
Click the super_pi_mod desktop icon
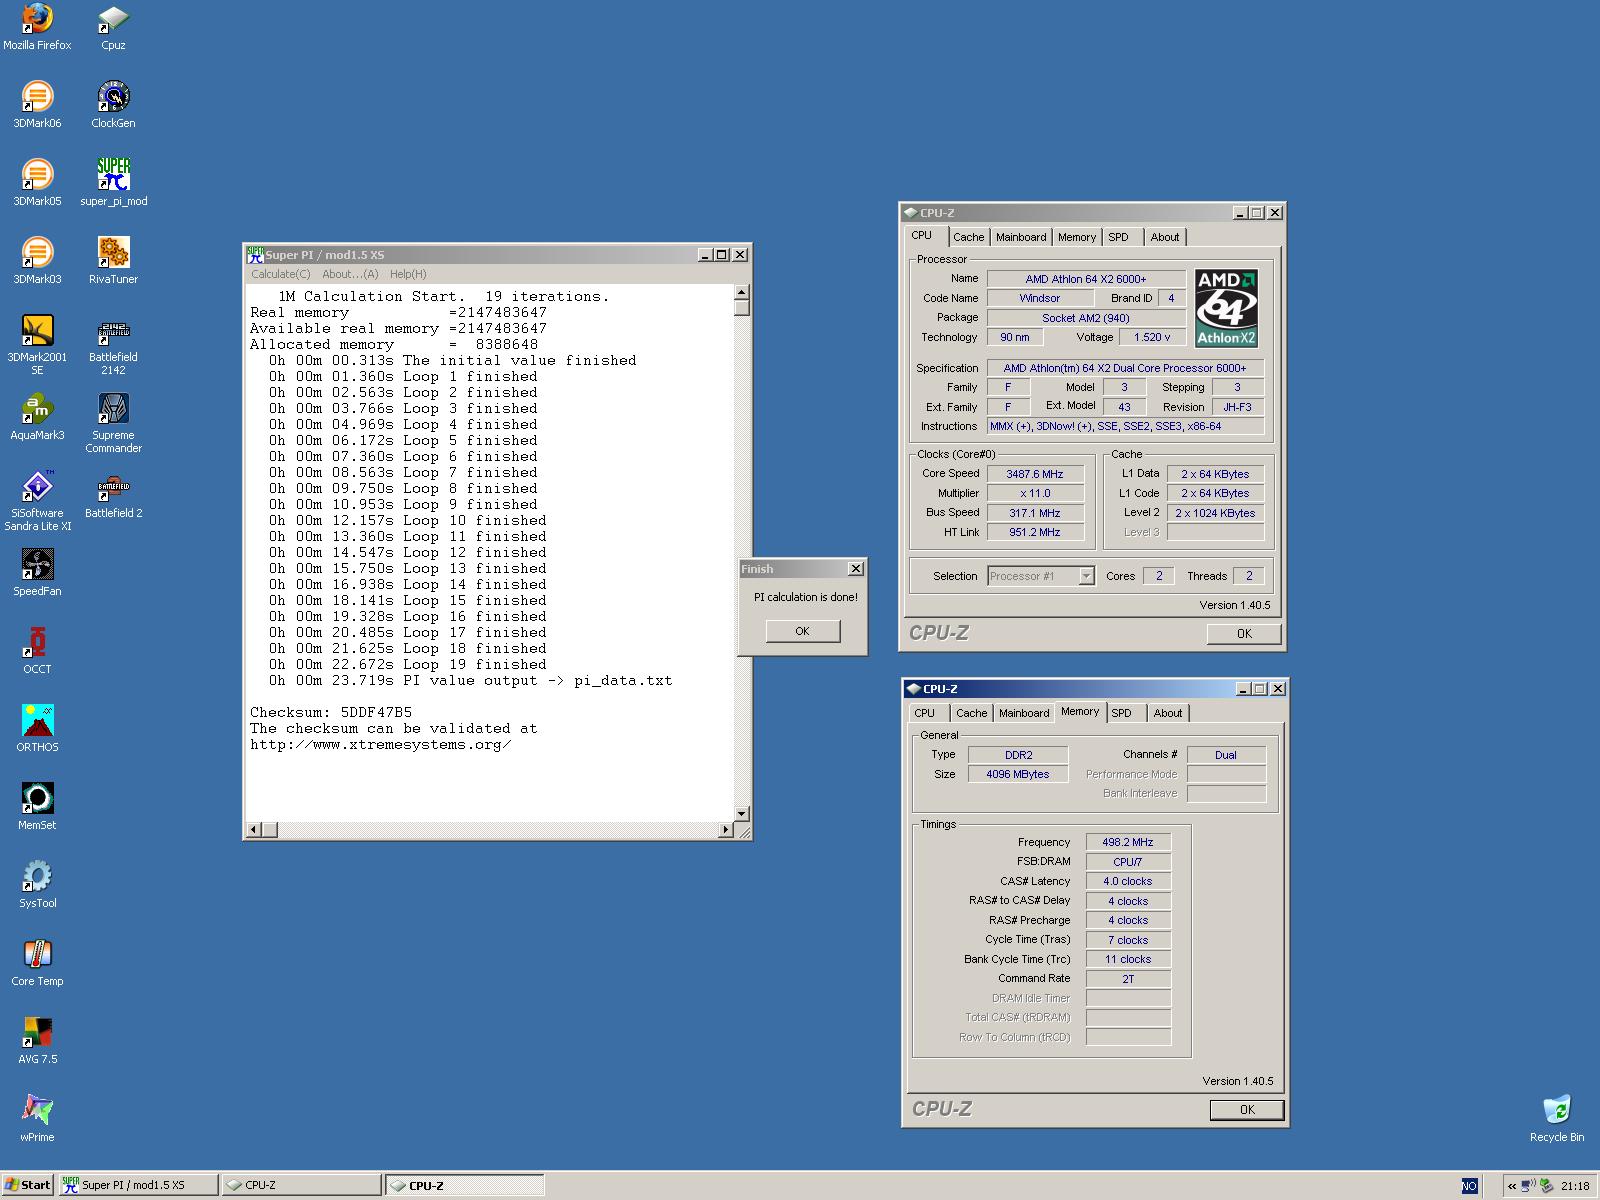coord(113,183)
